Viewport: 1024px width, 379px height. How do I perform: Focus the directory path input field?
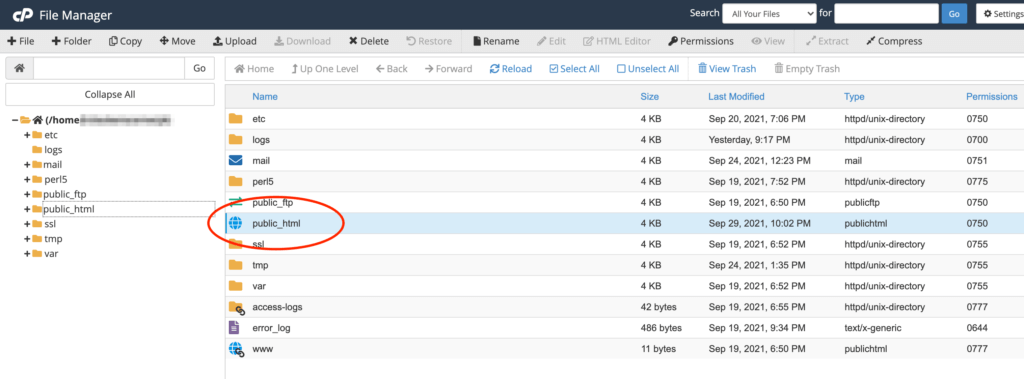(x=109, y=68)
